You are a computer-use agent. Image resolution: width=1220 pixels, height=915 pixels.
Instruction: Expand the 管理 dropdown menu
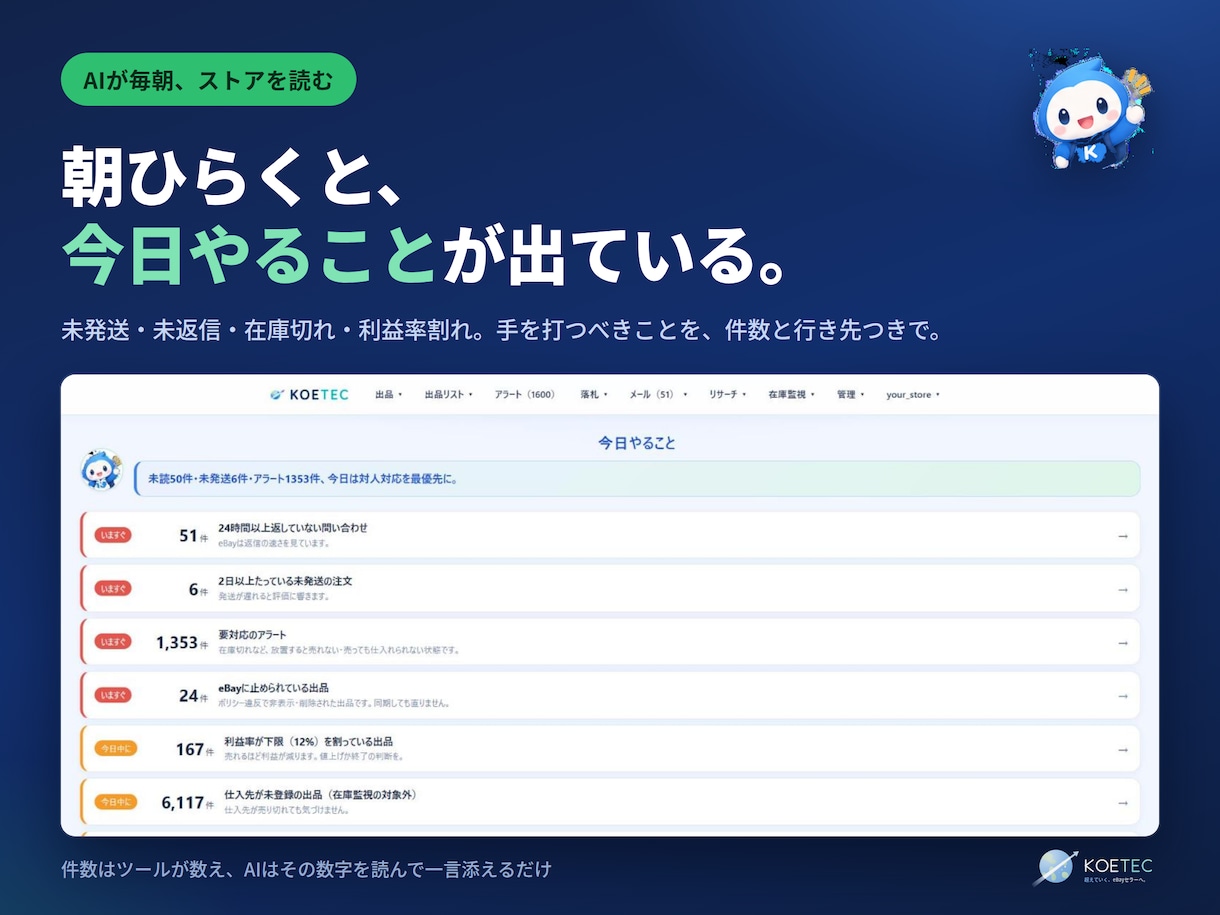850,395
